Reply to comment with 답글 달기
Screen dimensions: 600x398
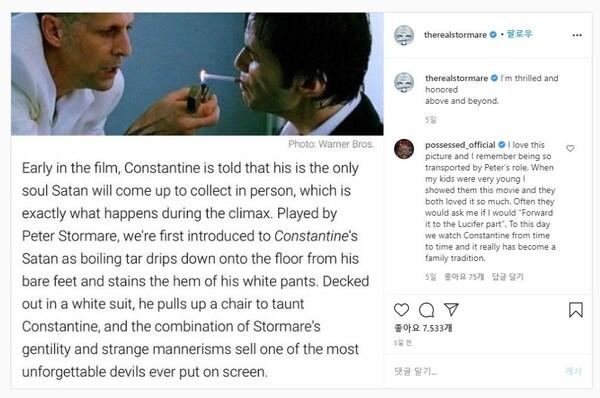click(x=507, y=277)
